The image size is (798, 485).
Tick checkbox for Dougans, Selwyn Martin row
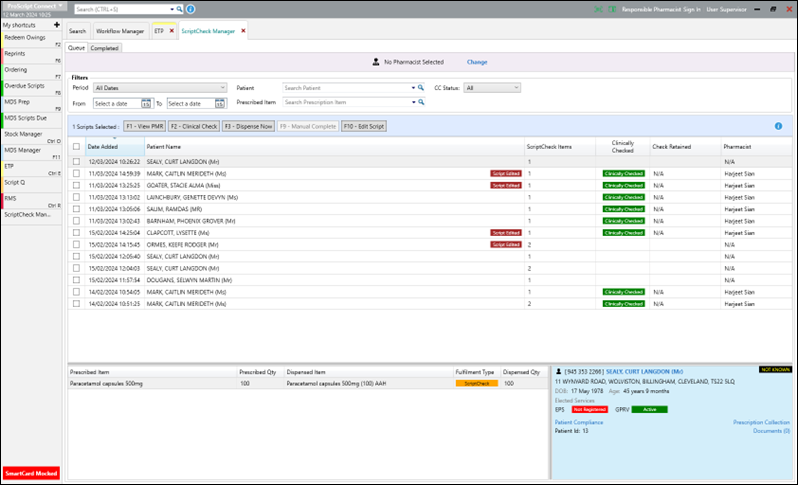coord(76,280)
